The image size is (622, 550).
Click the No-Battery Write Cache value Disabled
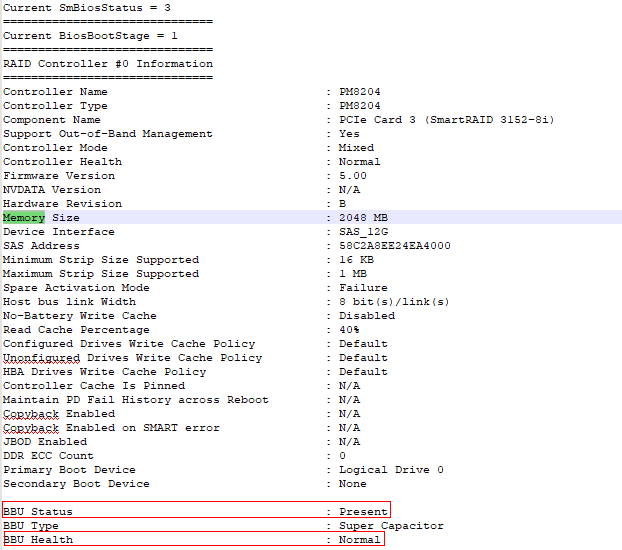pyautogui.click(x=366, y=316)
